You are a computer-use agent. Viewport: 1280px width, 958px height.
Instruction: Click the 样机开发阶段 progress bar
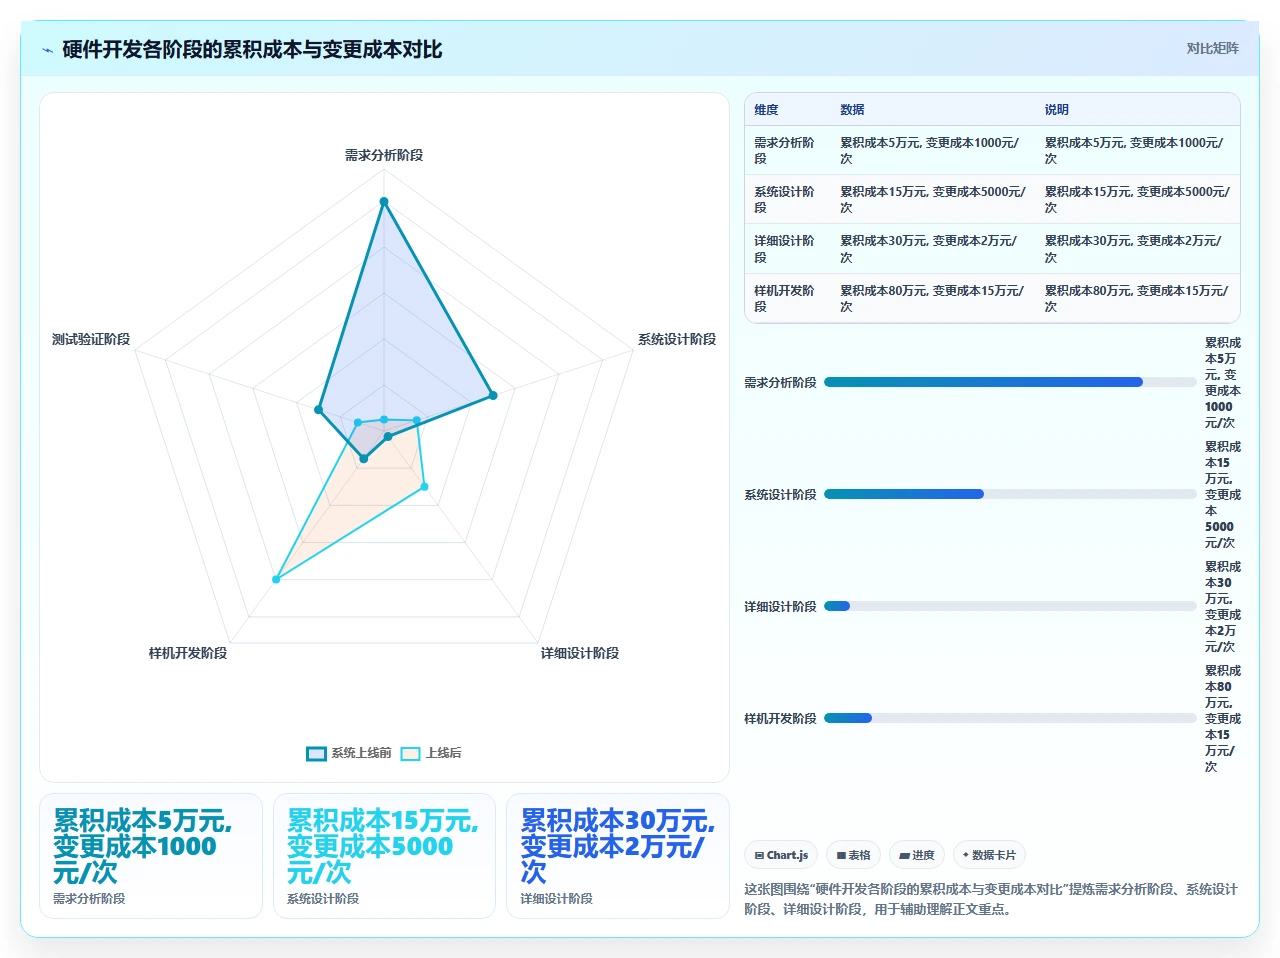1010,718
